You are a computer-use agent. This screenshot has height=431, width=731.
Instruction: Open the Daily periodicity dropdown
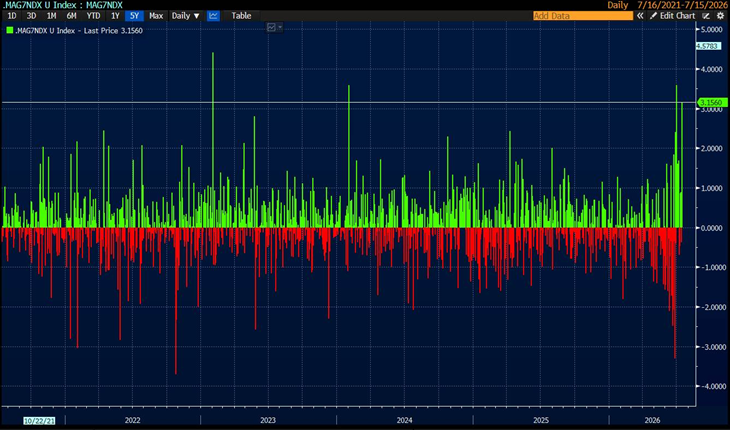click(x=186, y=15)
